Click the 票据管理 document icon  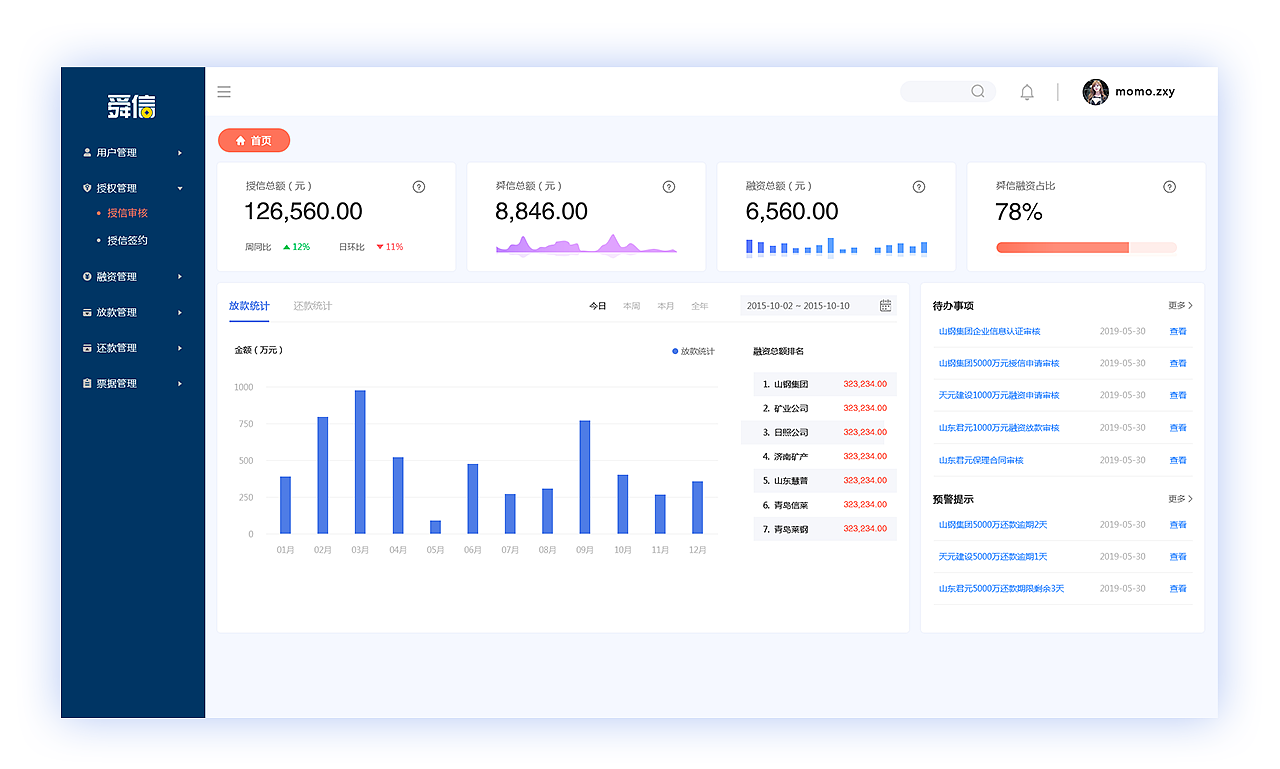coord(87,384)
